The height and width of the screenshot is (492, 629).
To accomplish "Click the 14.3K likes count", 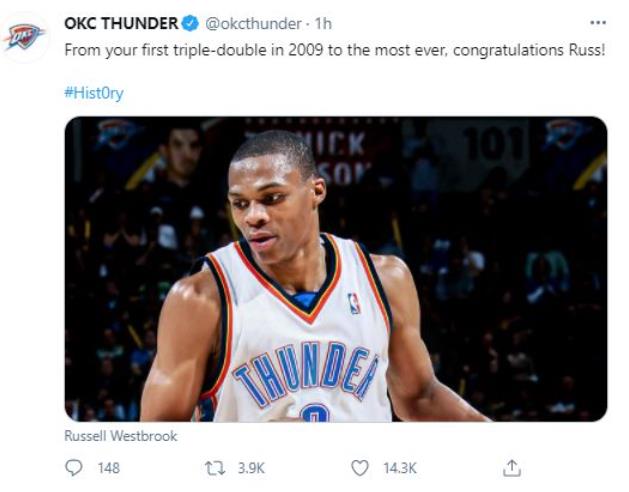I will point(400,467).
